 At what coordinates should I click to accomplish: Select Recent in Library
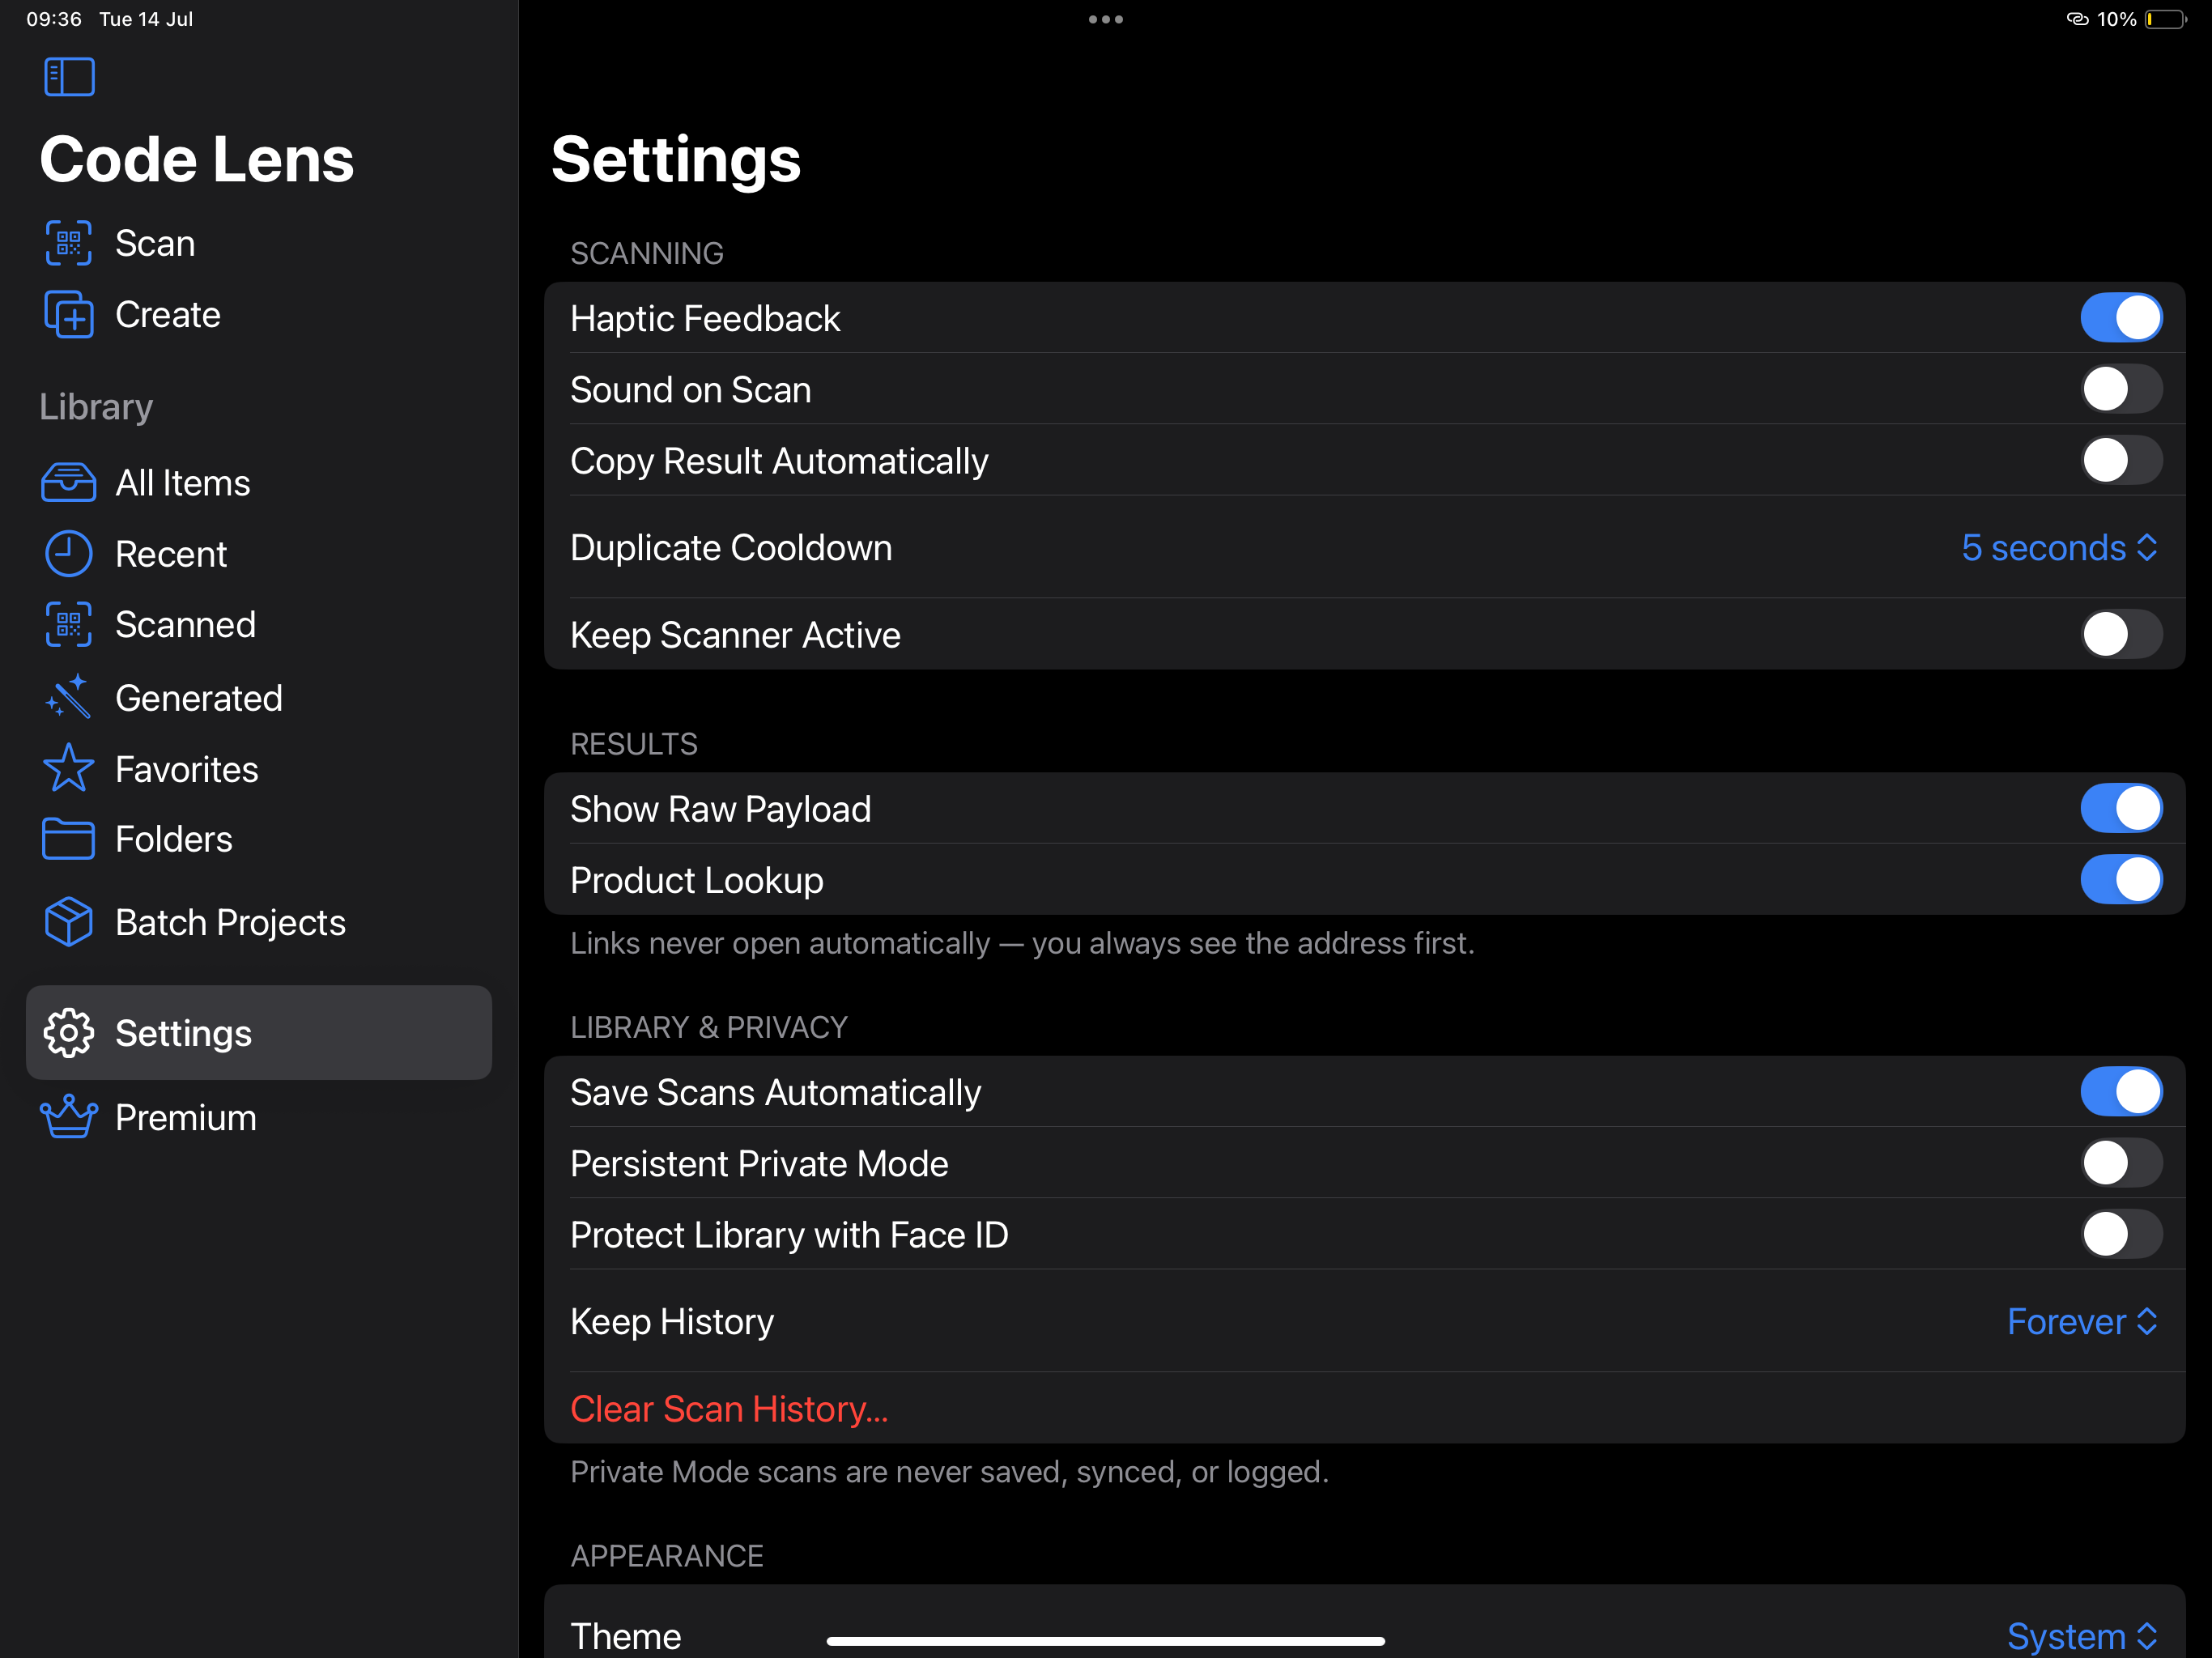259,554
